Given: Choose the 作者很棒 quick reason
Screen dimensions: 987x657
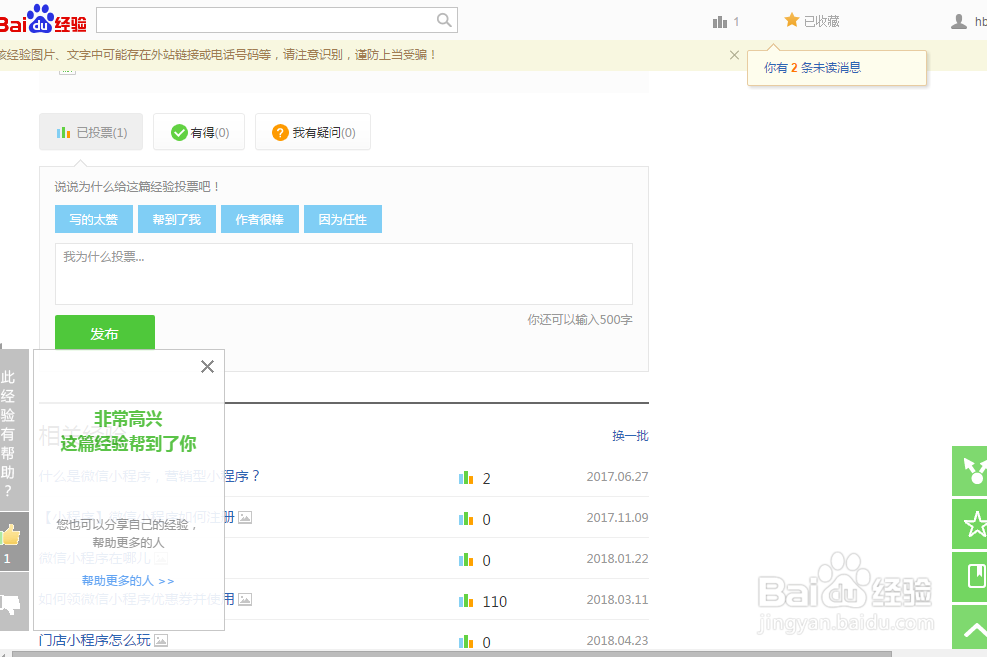Looking at the screenshot, I should pos(260,219).
